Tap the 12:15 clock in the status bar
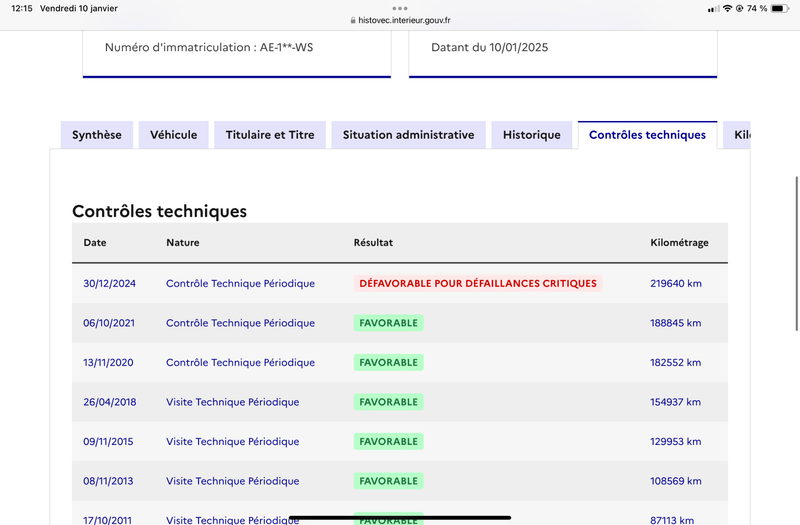Image resolution: width=800 pixels, height=525 pixels. point(22,8)
